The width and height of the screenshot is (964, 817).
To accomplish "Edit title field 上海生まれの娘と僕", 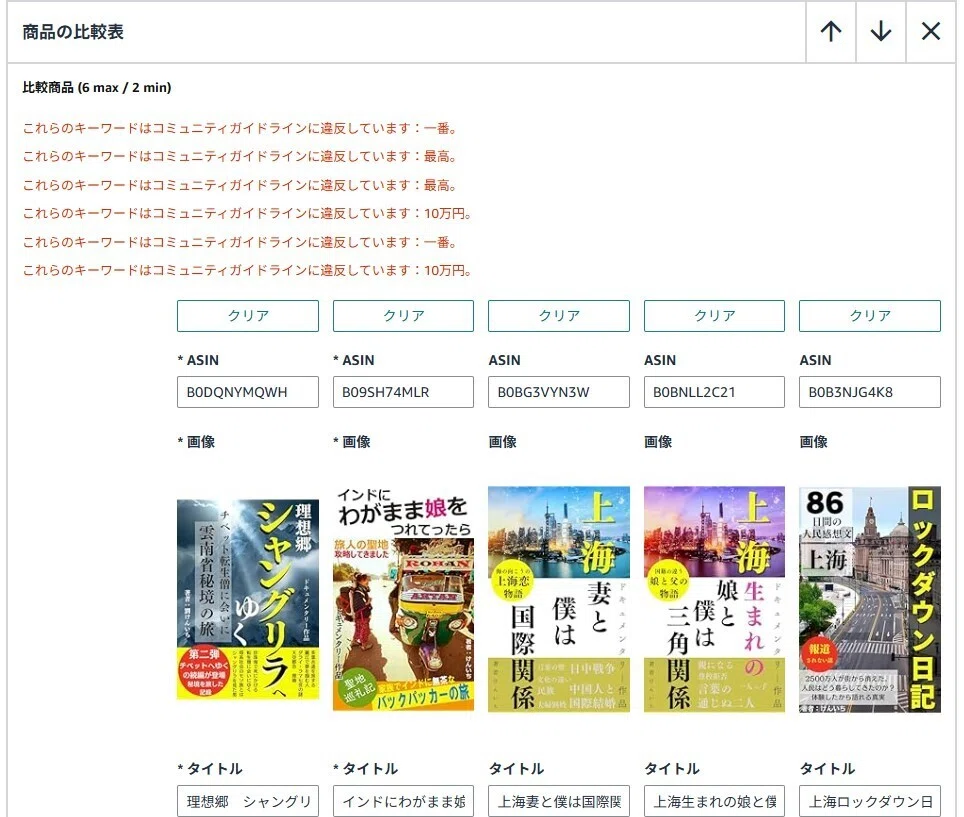I will coord(714,801).
